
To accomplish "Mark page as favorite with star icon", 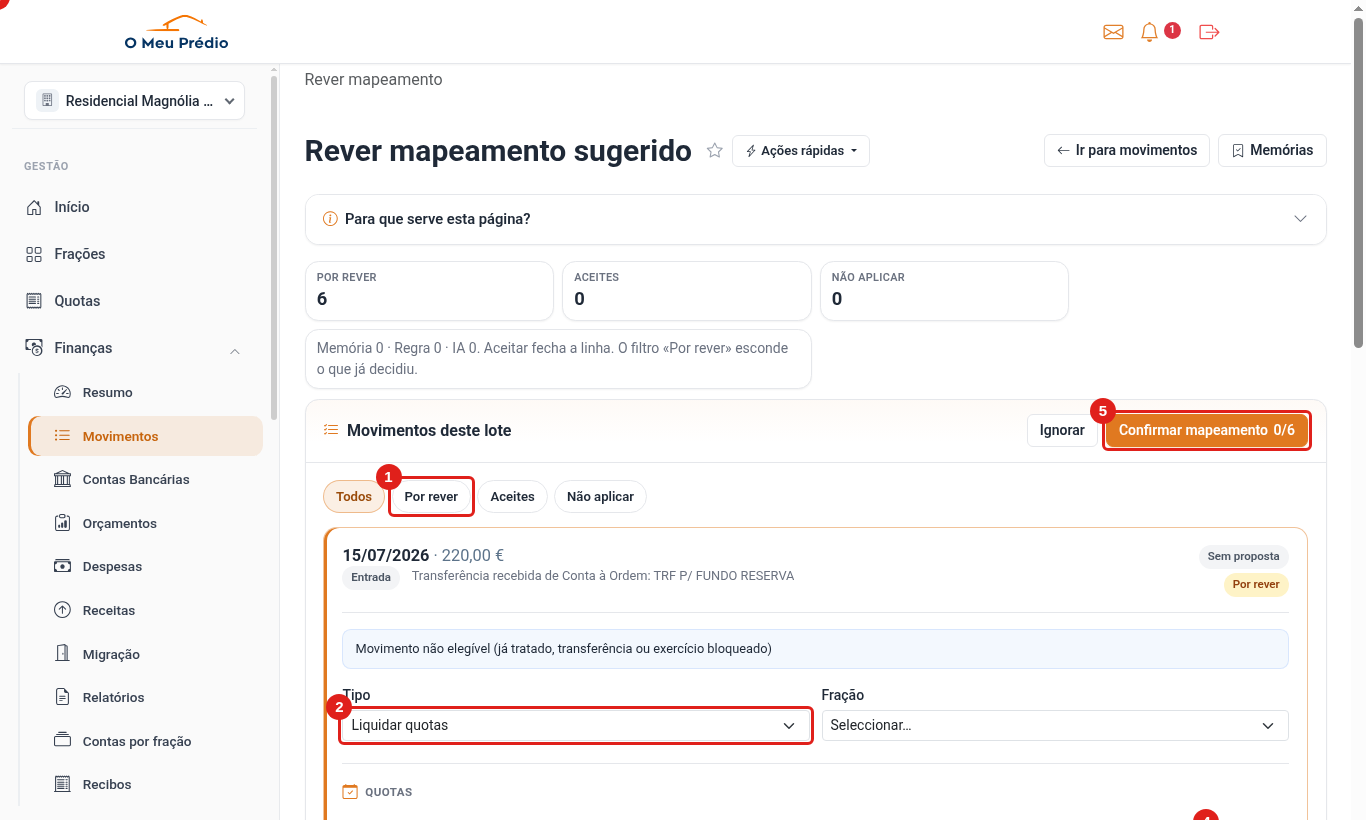I will click(715, 151).
